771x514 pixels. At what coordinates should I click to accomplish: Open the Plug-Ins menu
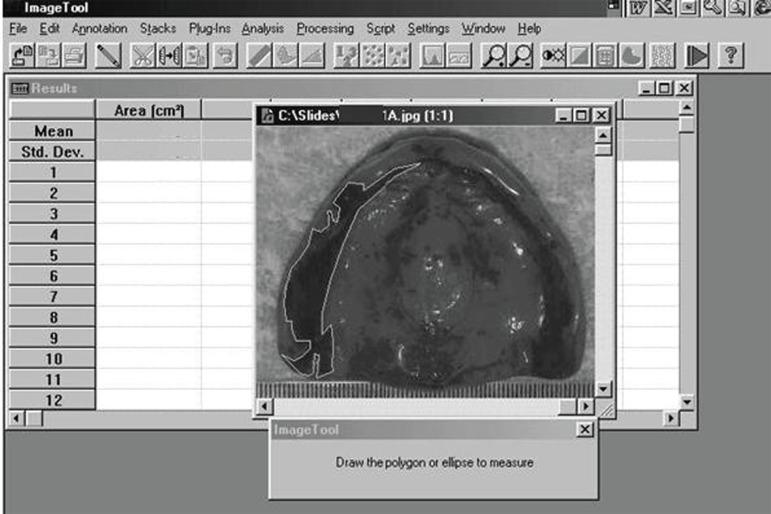[x=210, y=29]
